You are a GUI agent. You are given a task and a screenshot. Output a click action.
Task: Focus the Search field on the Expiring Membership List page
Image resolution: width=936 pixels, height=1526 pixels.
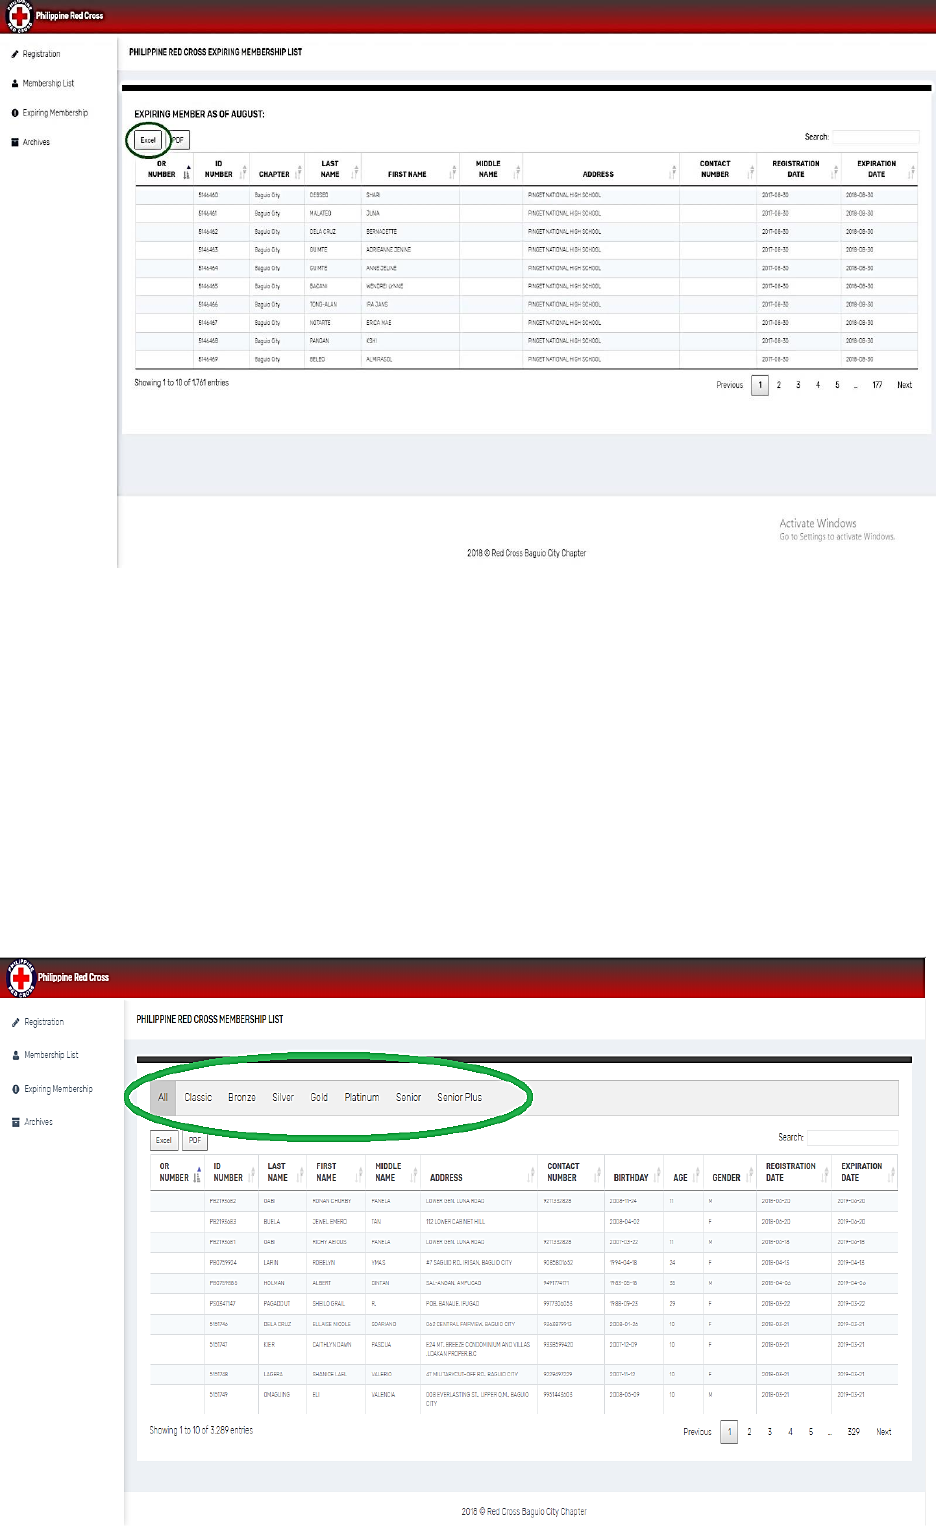[x=874, y=137]
